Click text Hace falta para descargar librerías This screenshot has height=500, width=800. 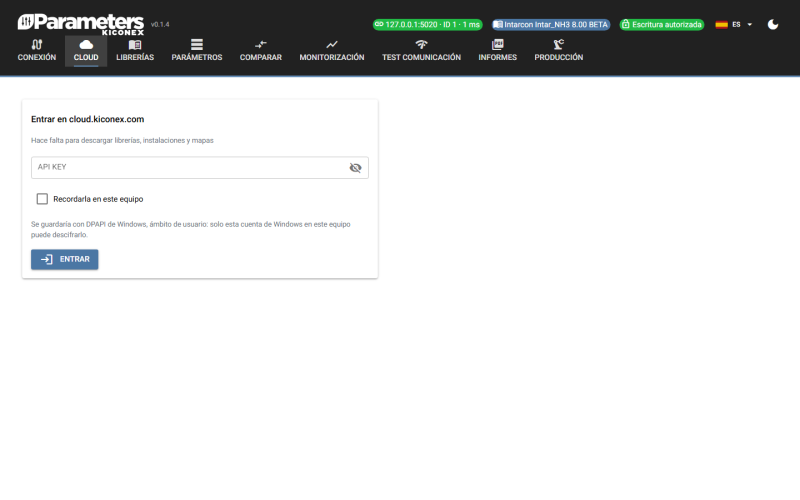(122, 140)
